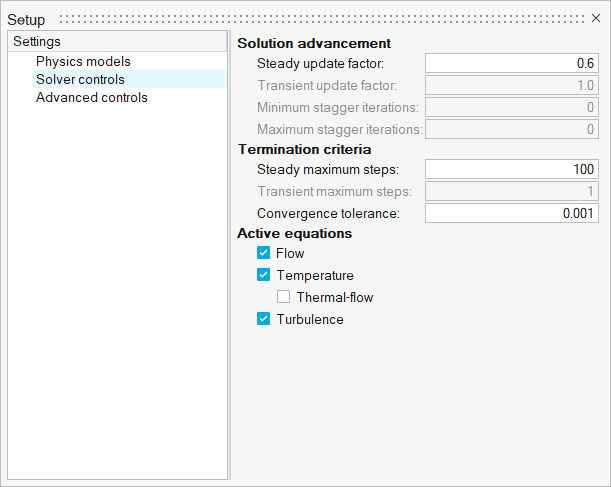
Task: Click the Steady maximum steps field
Action: (x=512, y=169)
